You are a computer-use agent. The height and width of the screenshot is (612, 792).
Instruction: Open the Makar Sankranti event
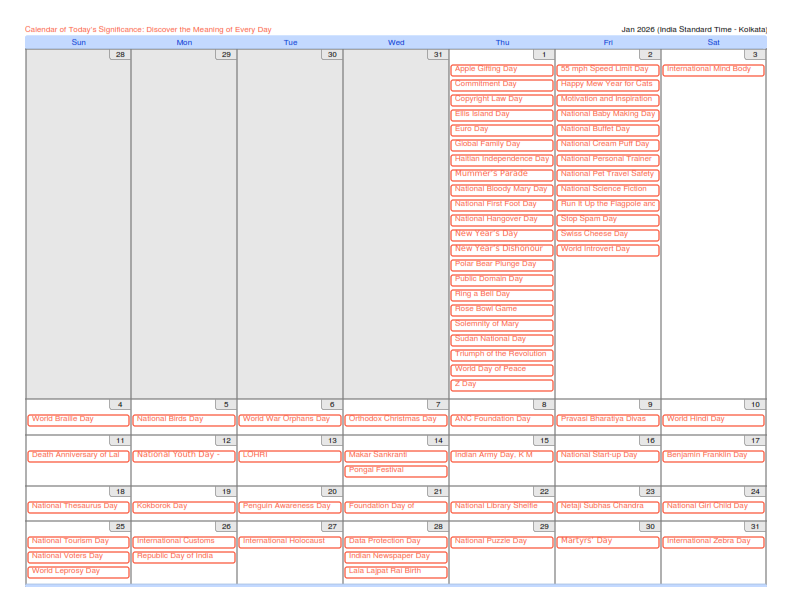(x=396, y=456)
